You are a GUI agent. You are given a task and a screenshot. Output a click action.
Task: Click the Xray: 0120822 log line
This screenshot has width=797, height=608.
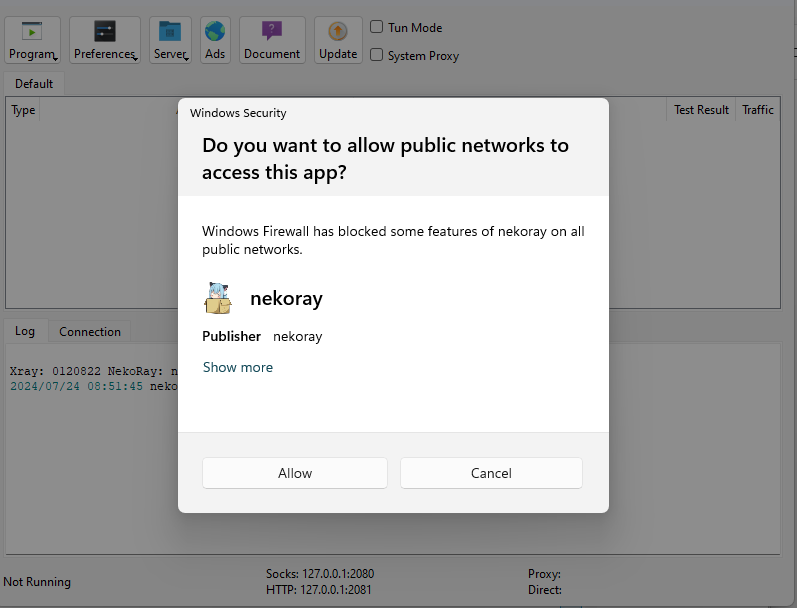tap(94, 371)
